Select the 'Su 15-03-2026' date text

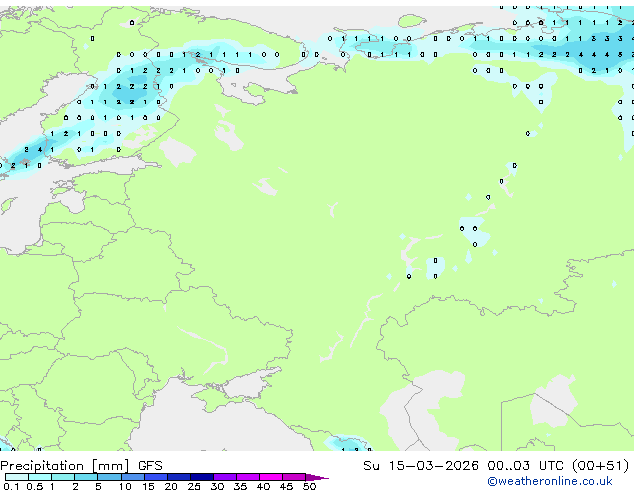point(420,466)
